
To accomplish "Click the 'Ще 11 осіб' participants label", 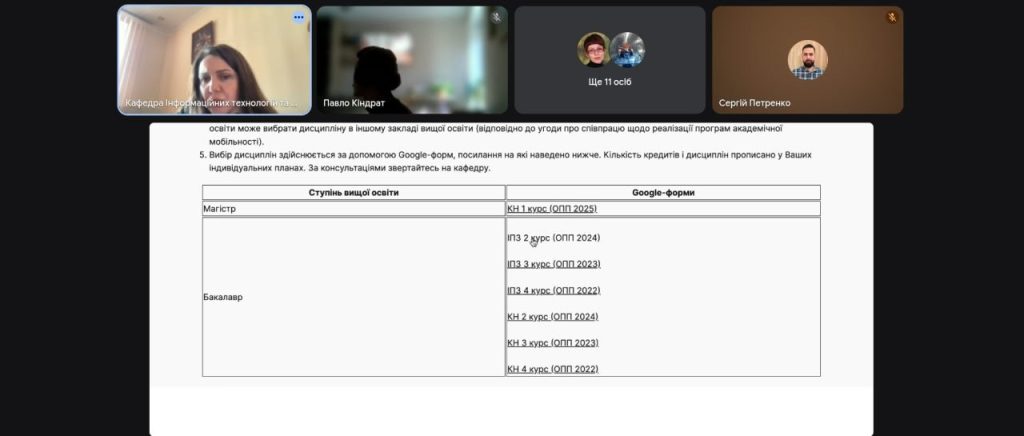I will coord(610,82).
